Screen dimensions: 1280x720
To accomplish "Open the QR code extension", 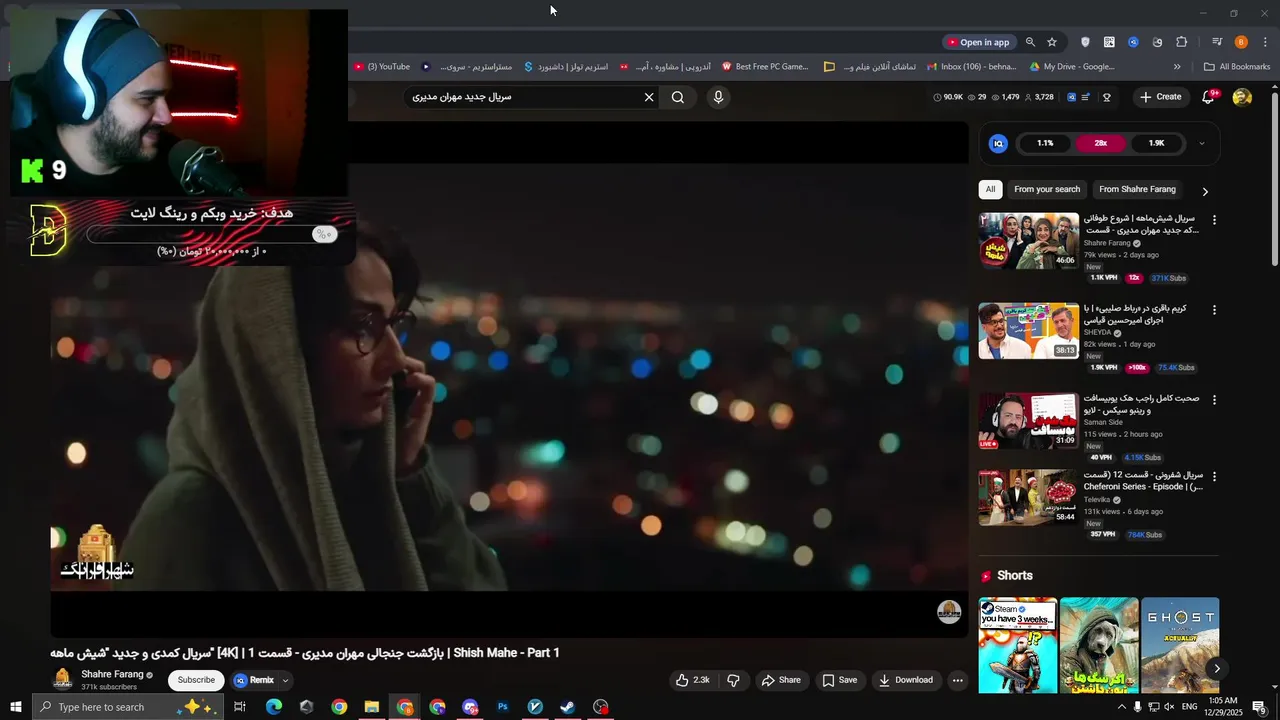I will pyautogui.click(x=1109, y=42).
